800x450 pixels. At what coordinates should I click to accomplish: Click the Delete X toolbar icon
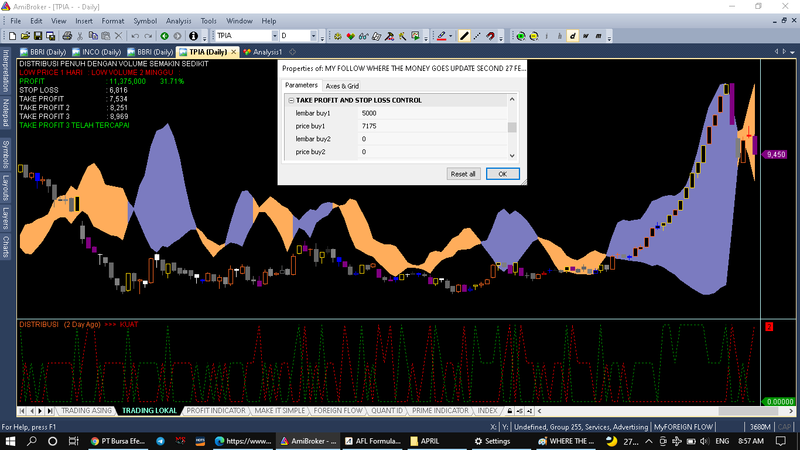tap(118, 36)
